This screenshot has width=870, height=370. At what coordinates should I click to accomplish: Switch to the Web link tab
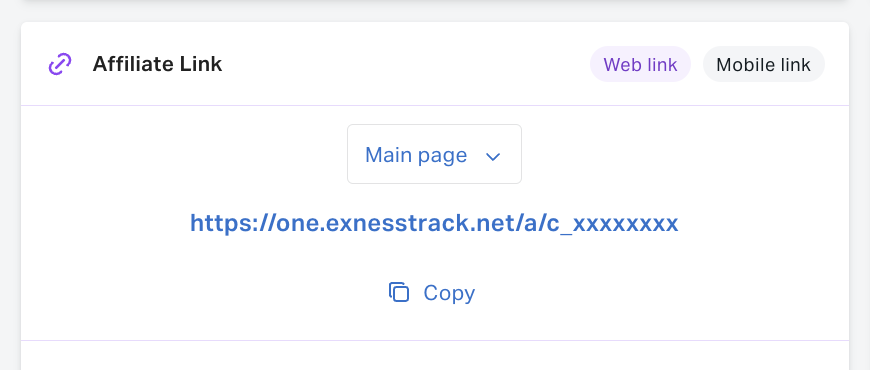pyautogui.click(x=640, y=64)
